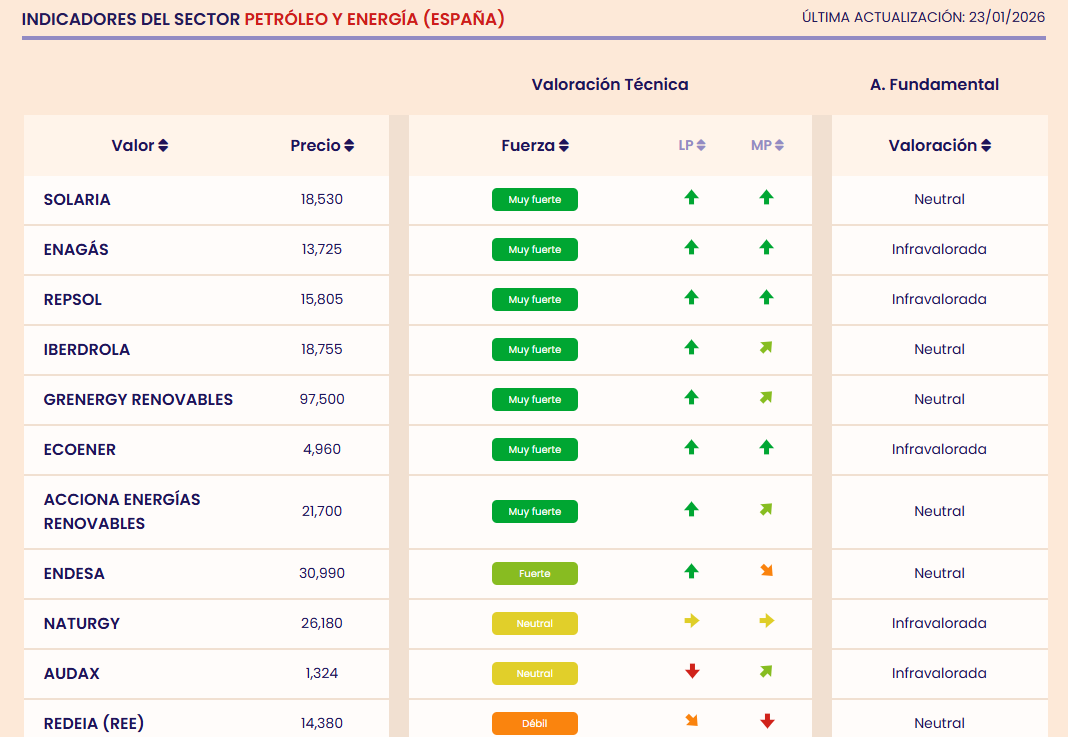Open REDEIA (REE) stock page
The width and height of the screenshot is (1068, 737).
94,723
